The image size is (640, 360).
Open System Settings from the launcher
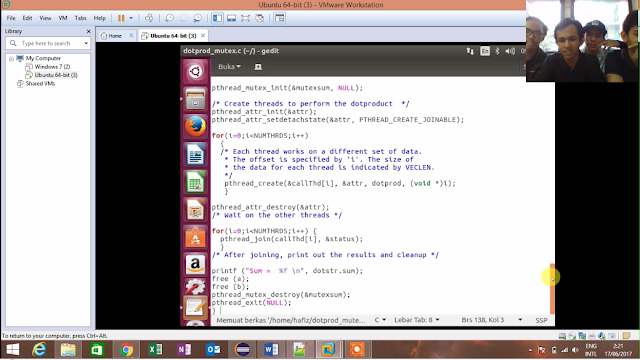[195, 287]
